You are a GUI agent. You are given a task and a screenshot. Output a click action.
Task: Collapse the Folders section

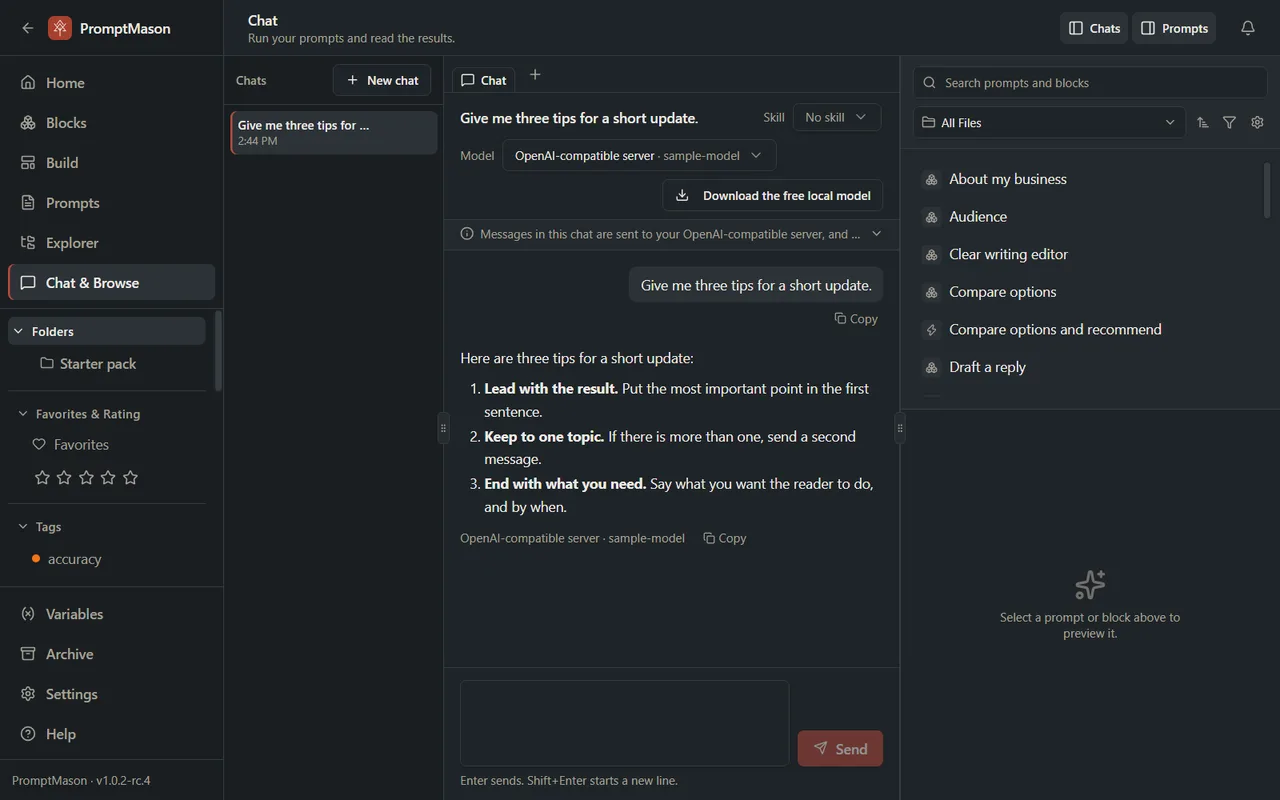(x=107, y=331)
